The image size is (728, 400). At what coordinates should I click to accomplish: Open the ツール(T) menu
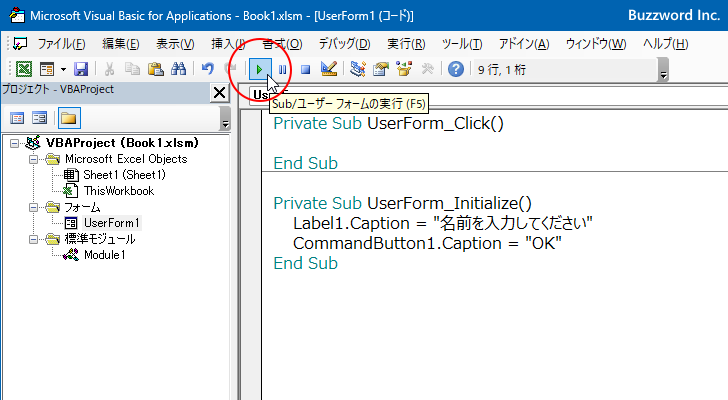(462, 44)
